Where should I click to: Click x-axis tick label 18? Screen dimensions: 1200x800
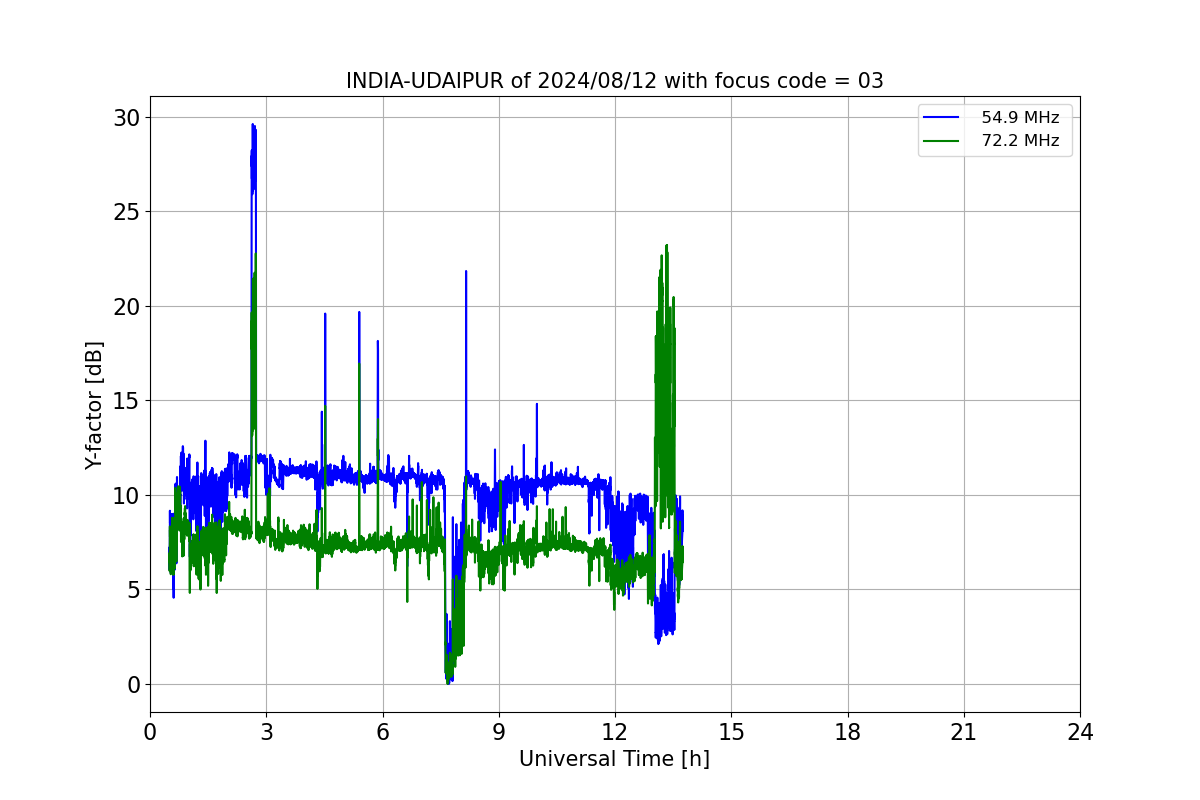click(848, 732)
